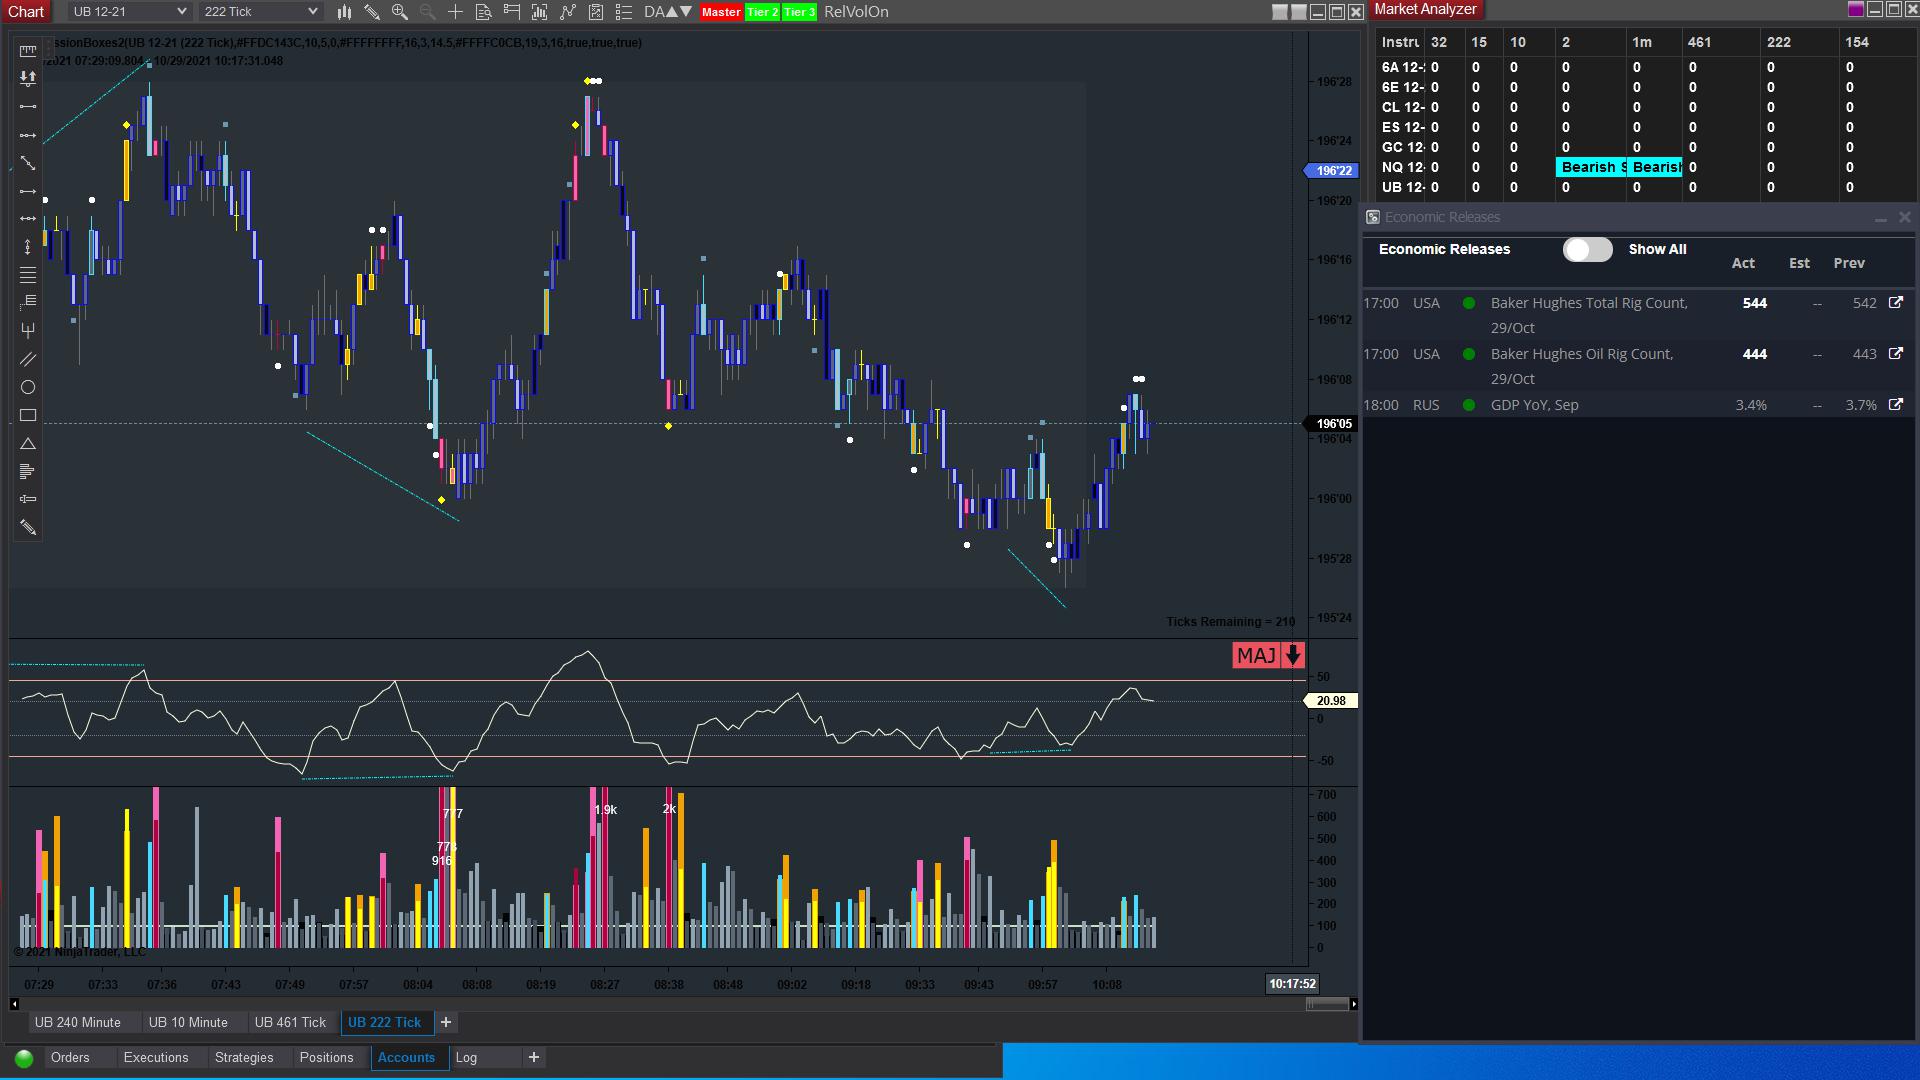1920x1080 pixels.
Task: Select the Triangle drawing tool
Action: coord(28,443)
